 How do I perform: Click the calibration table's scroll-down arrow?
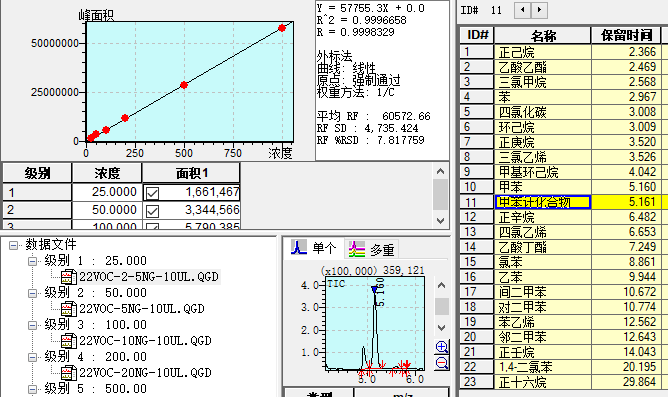[x=441, y=221]
